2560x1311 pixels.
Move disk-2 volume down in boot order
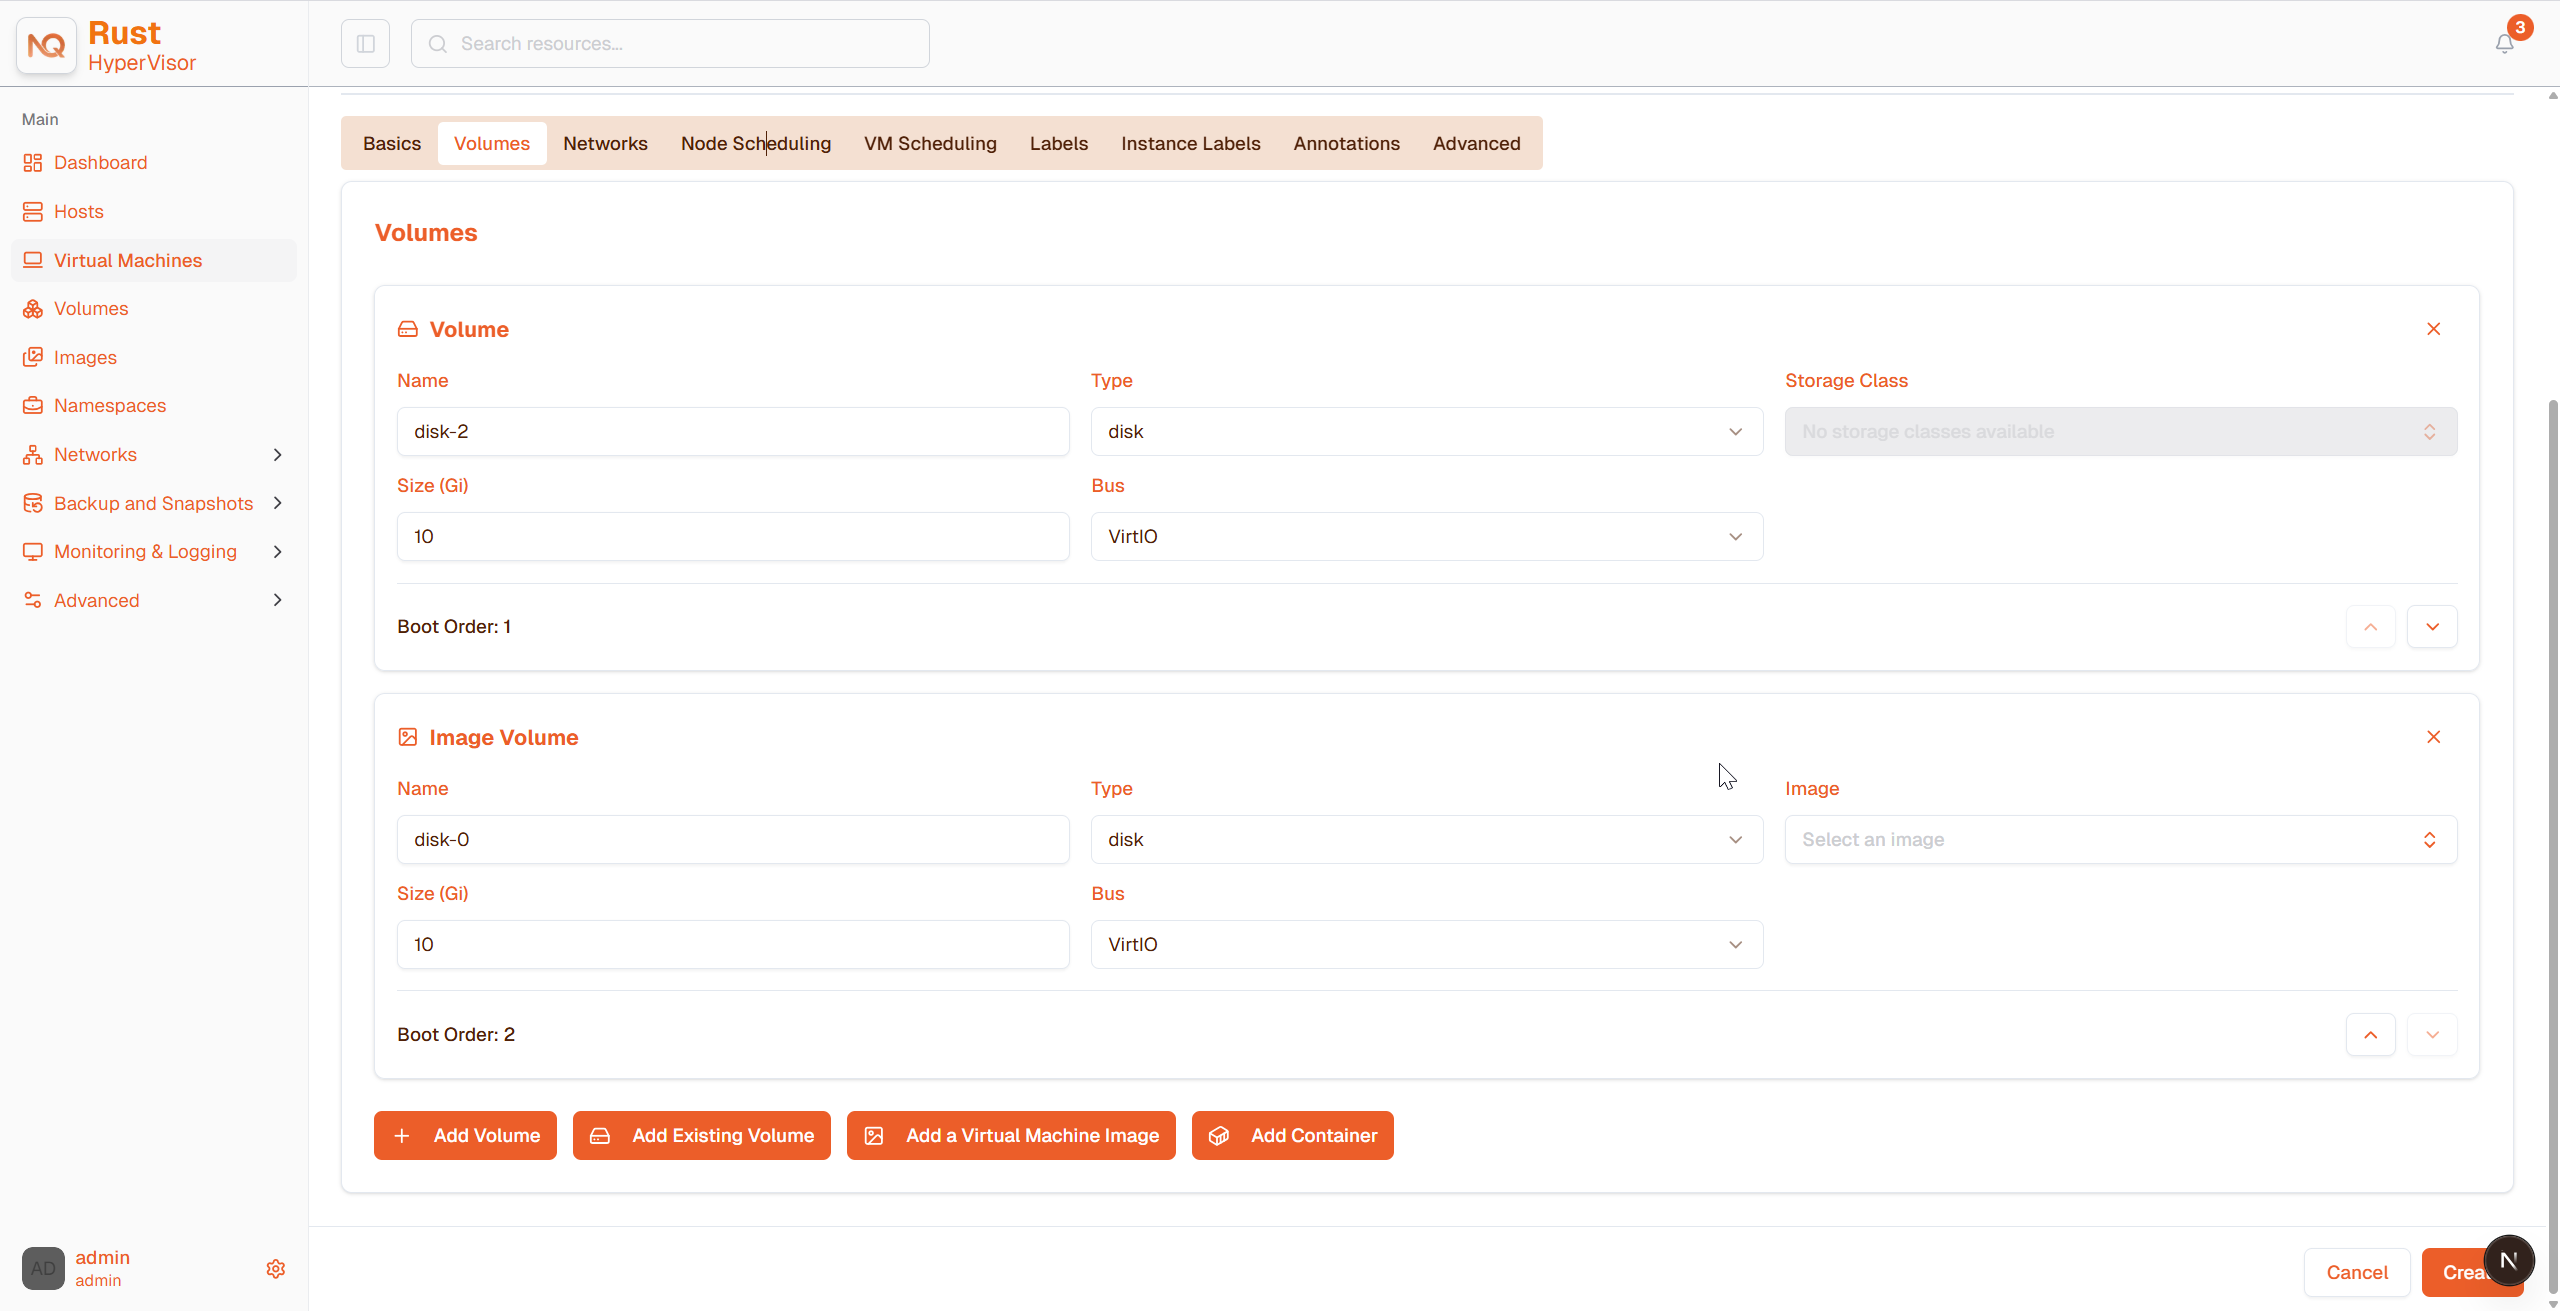coord(2432,627)
